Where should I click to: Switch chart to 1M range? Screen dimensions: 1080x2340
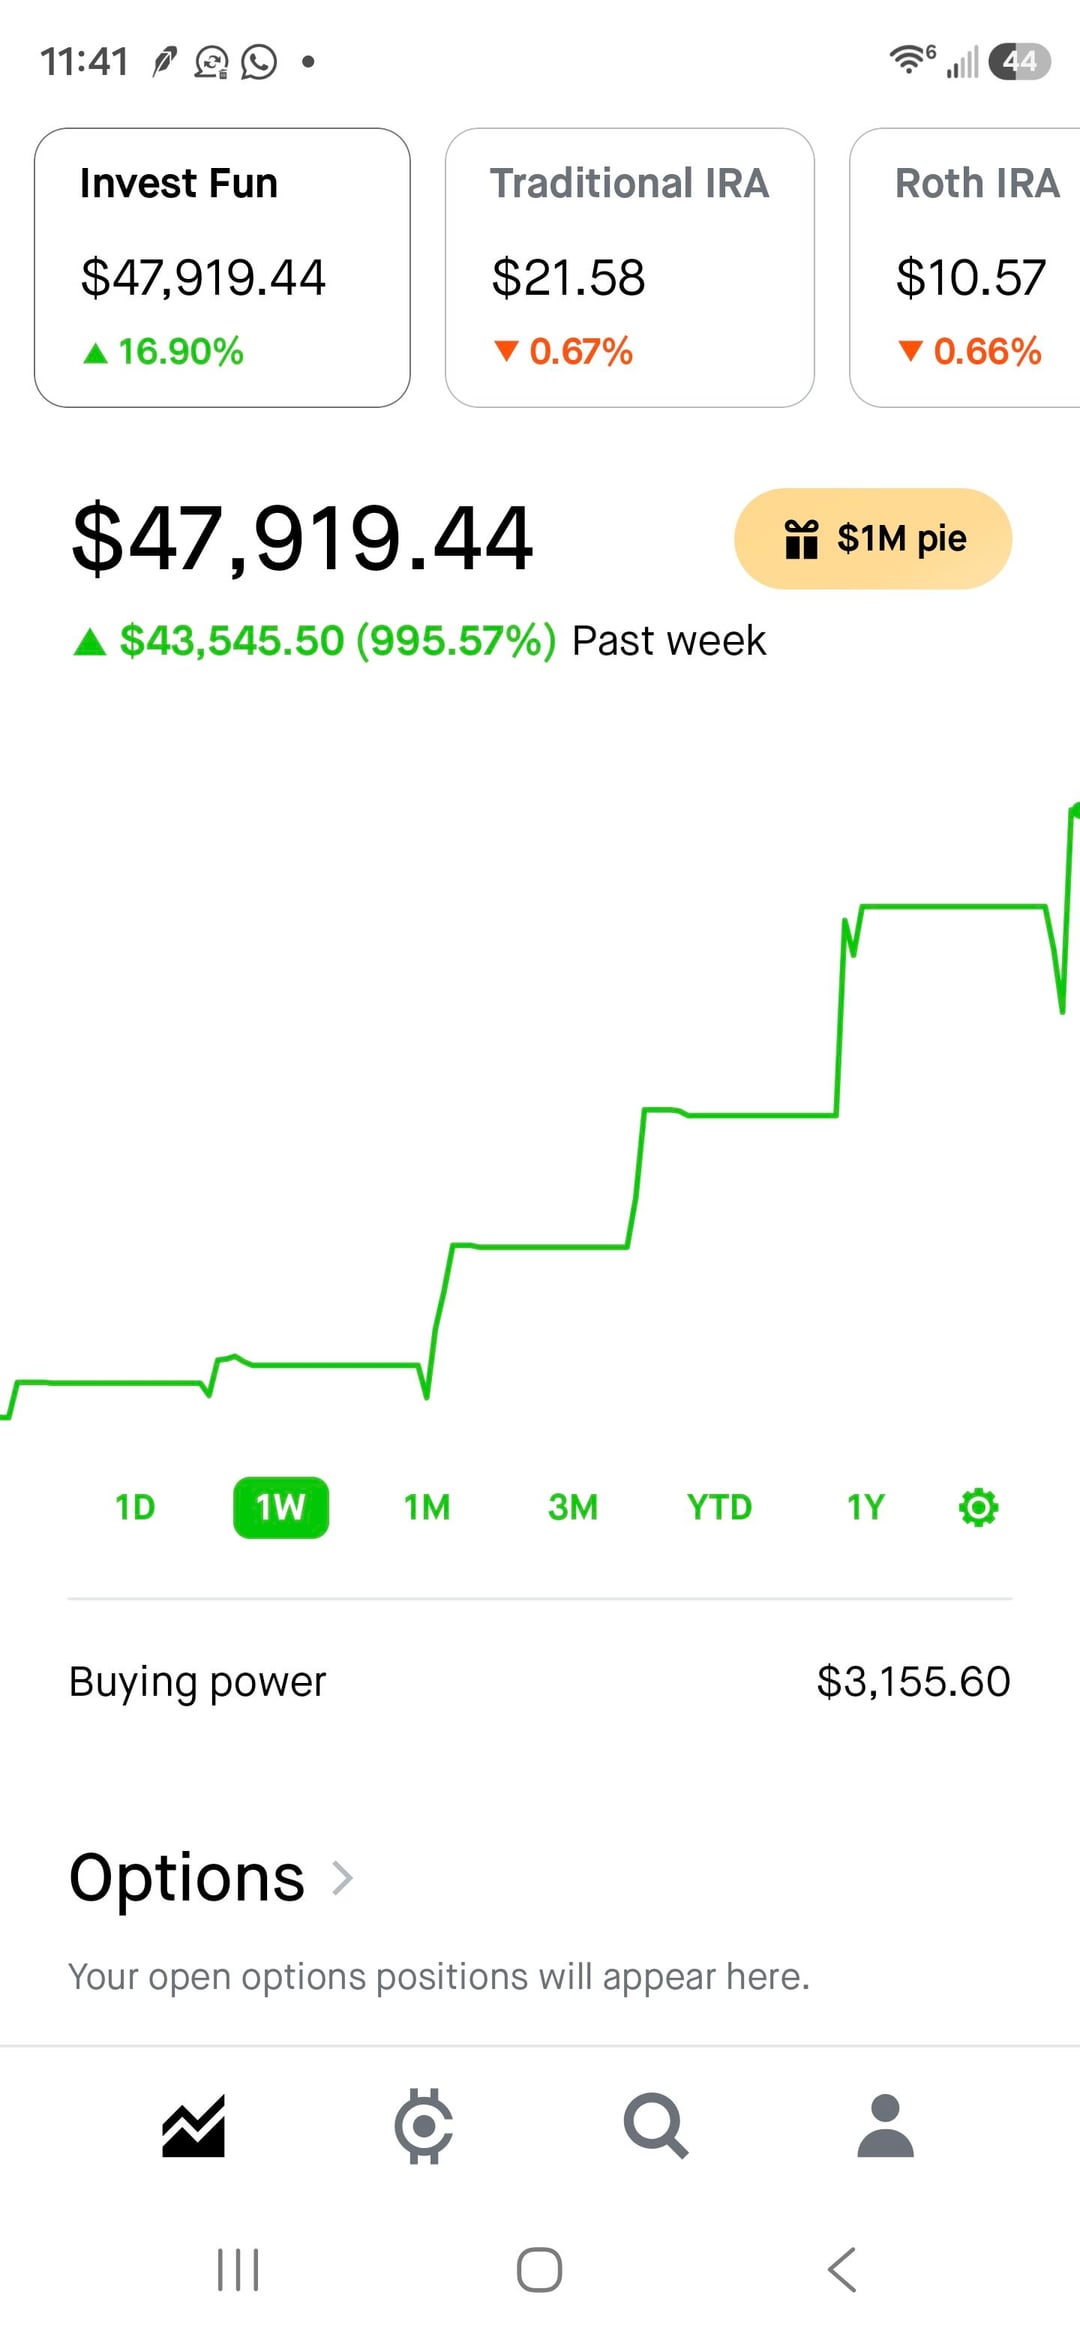[427, 1507]
